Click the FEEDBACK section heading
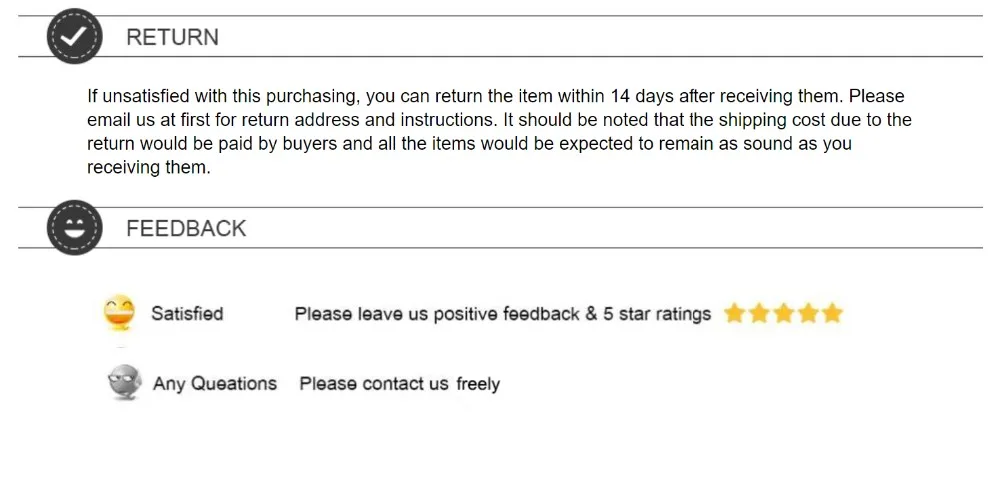The image size is (1000, 481). coord(186,228)
